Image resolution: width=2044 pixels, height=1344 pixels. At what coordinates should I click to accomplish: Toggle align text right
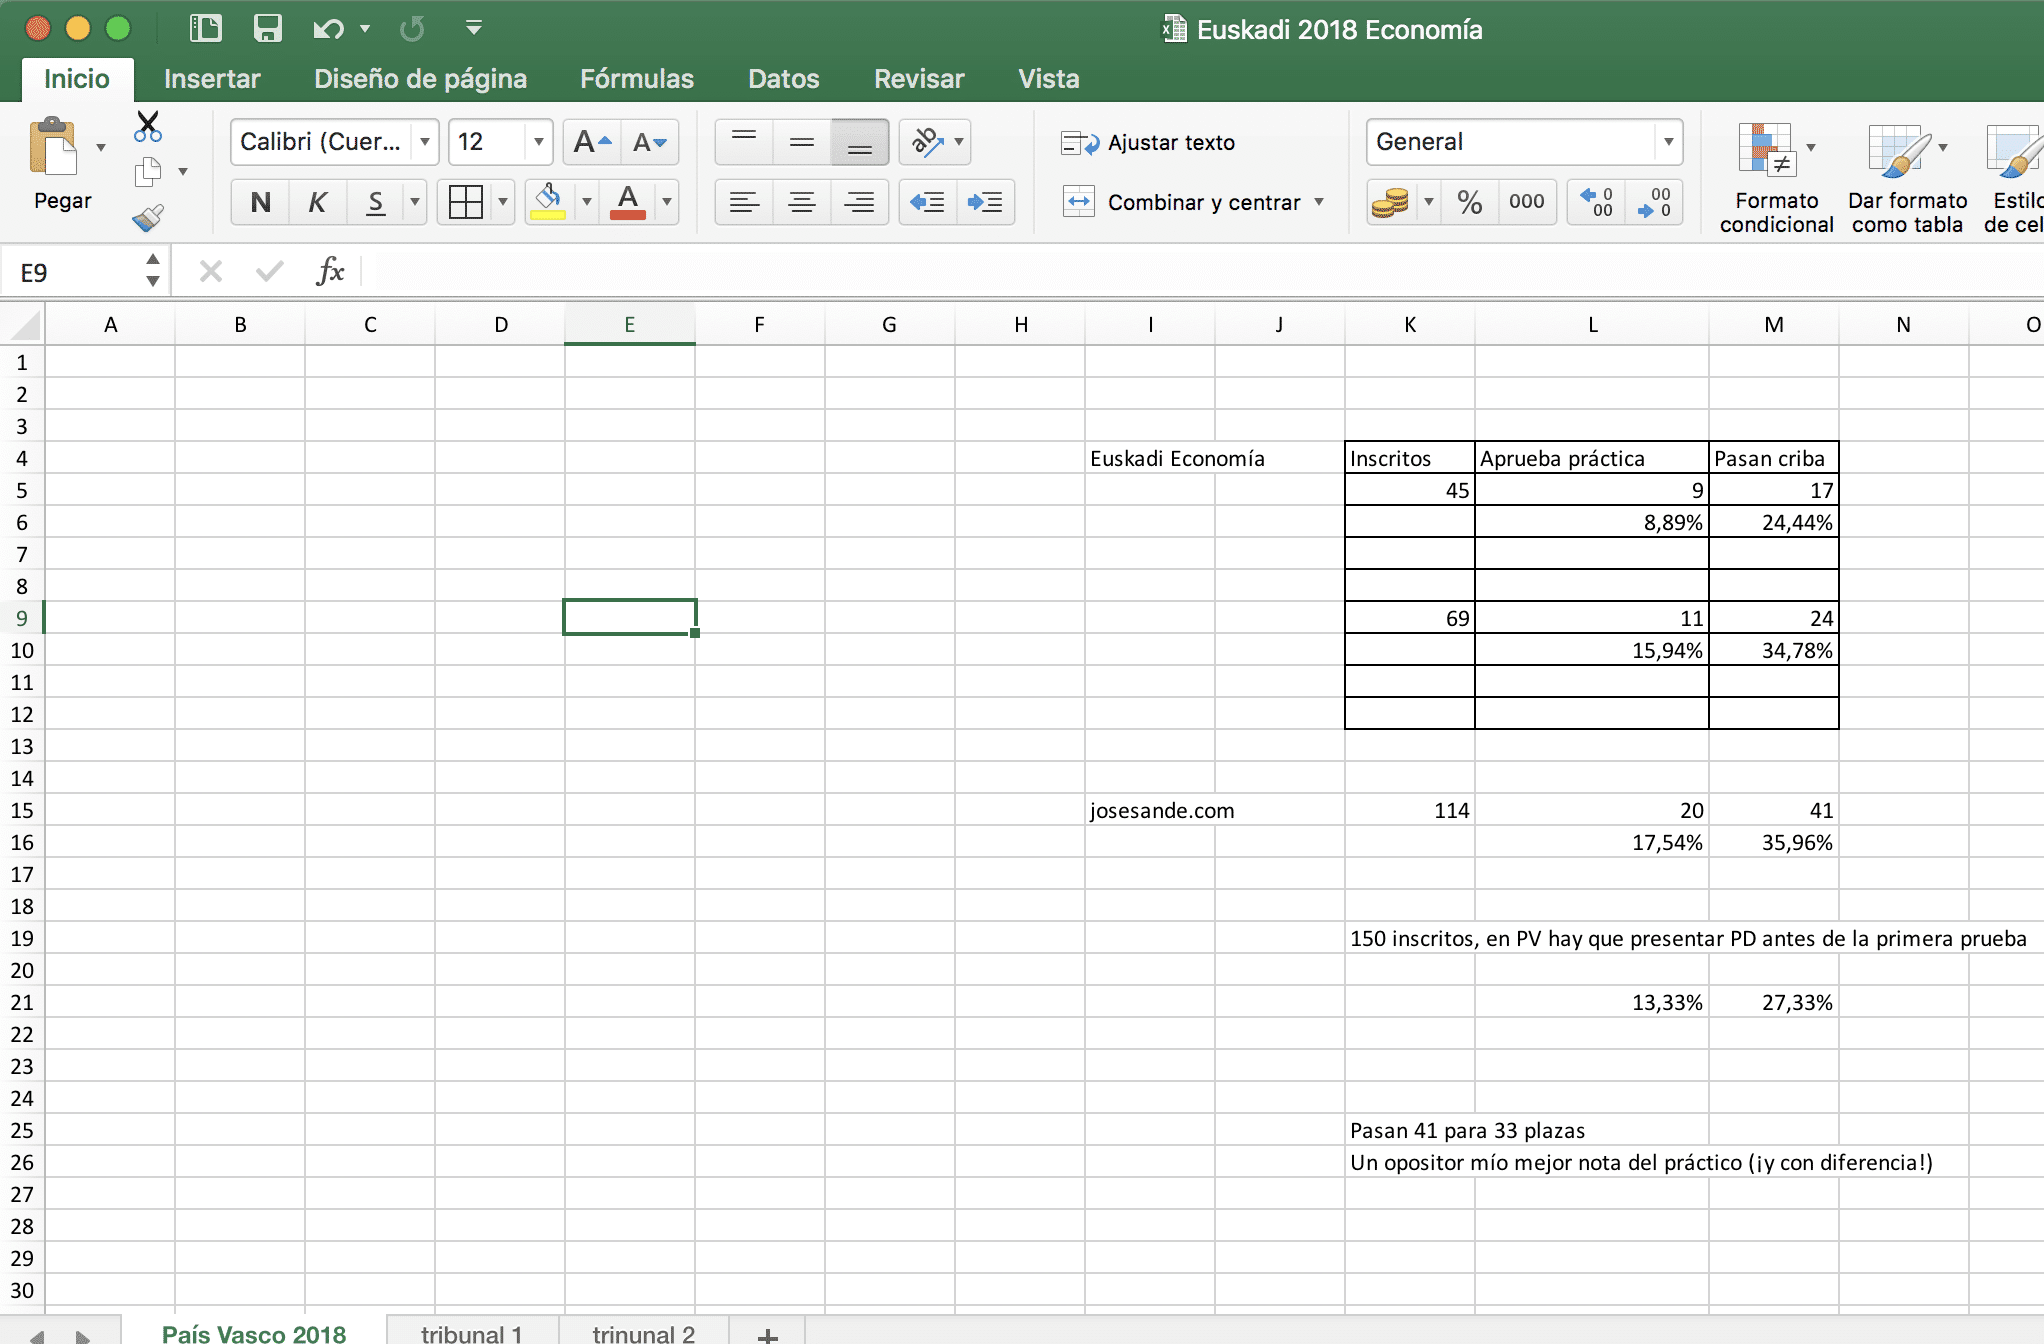click(x=859, y=202)
